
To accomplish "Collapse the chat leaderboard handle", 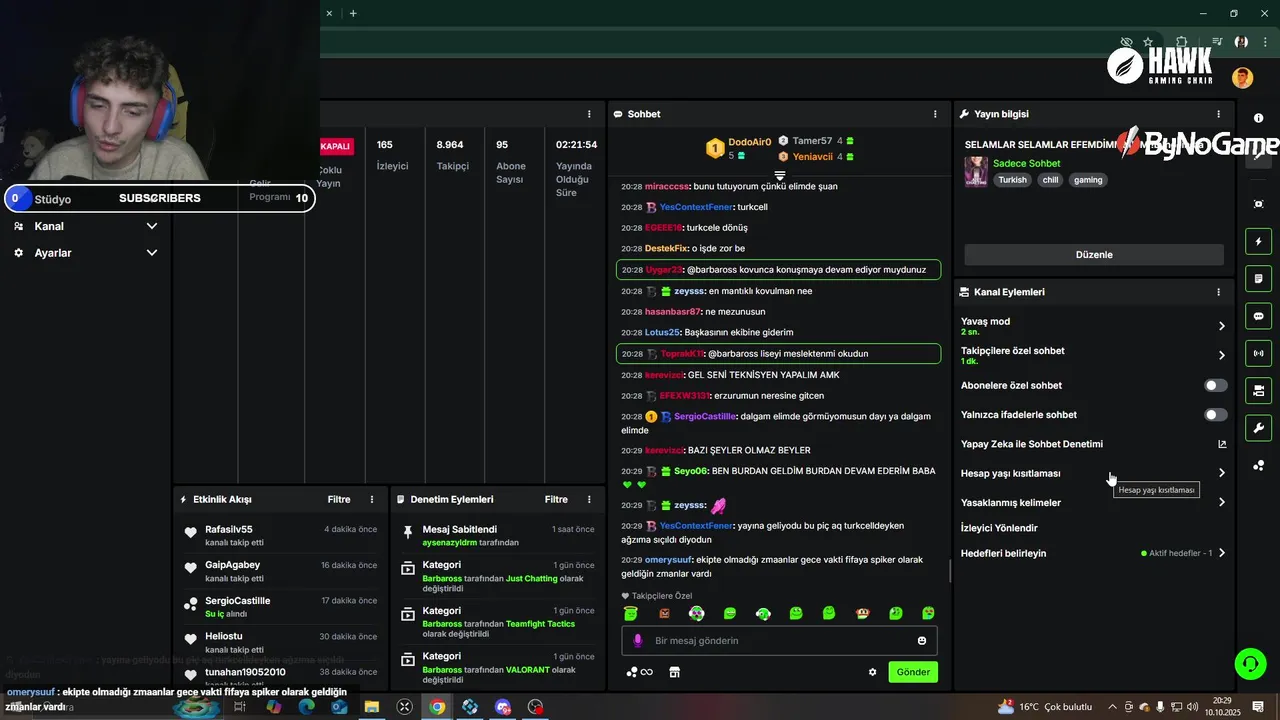I will 780,175.
